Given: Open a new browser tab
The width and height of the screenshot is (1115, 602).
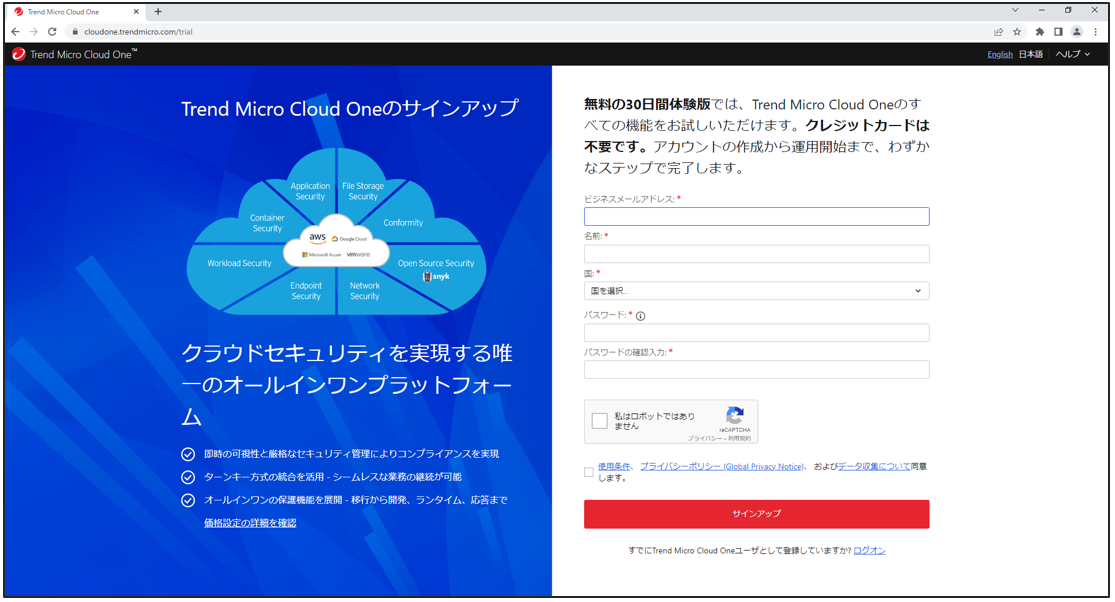Looking at the screenshot, I should [x=158, y=12].
